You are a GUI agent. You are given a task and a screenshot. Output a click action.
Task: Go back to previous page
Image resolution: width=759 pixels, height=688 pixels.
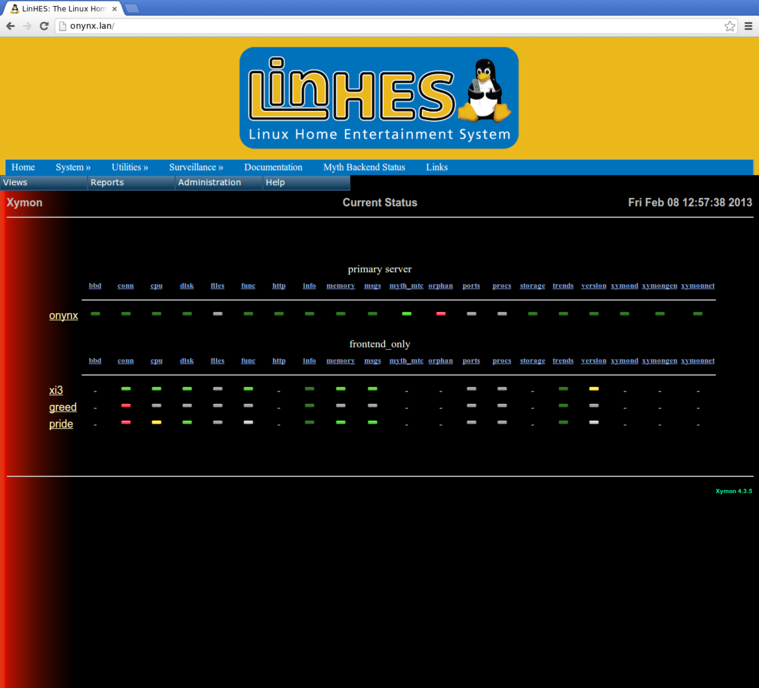(x=11, y=26)
